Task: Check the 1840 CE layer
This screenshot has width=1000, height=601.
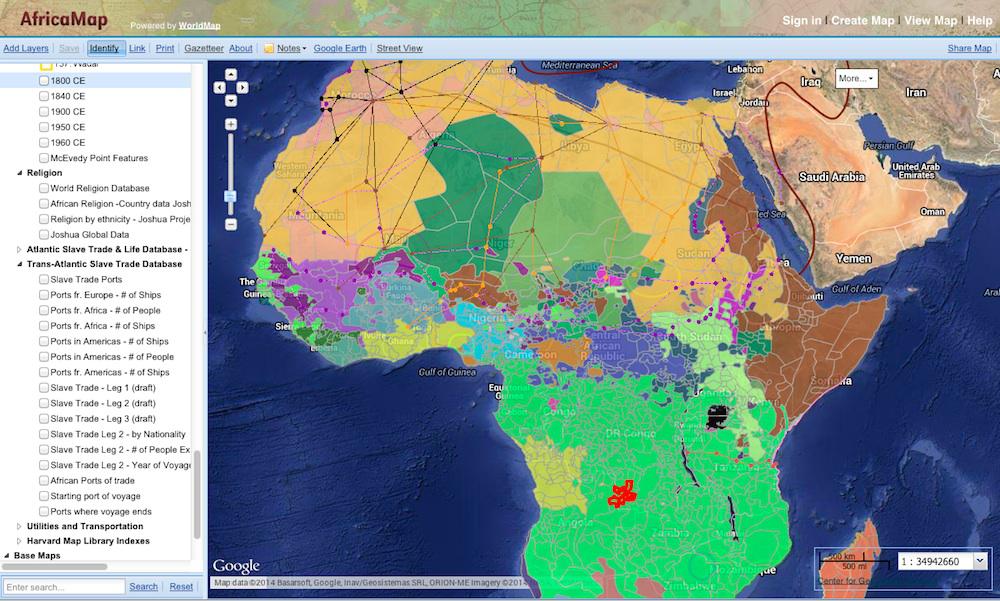Action: tap(44, 96)
